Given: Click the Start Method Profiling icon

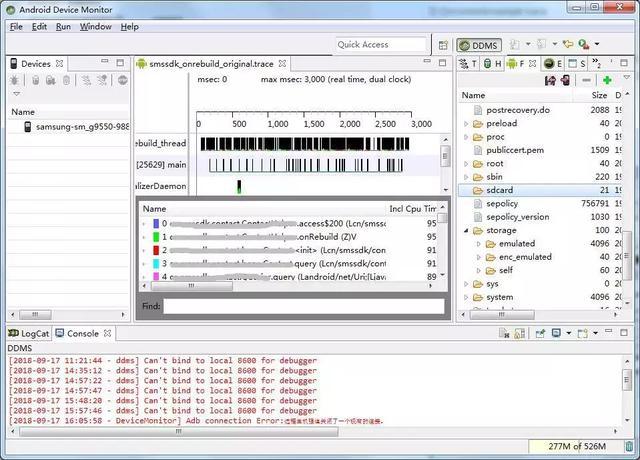Looking at the screenshot, I should pyautogui.click(x=102, y=80).
